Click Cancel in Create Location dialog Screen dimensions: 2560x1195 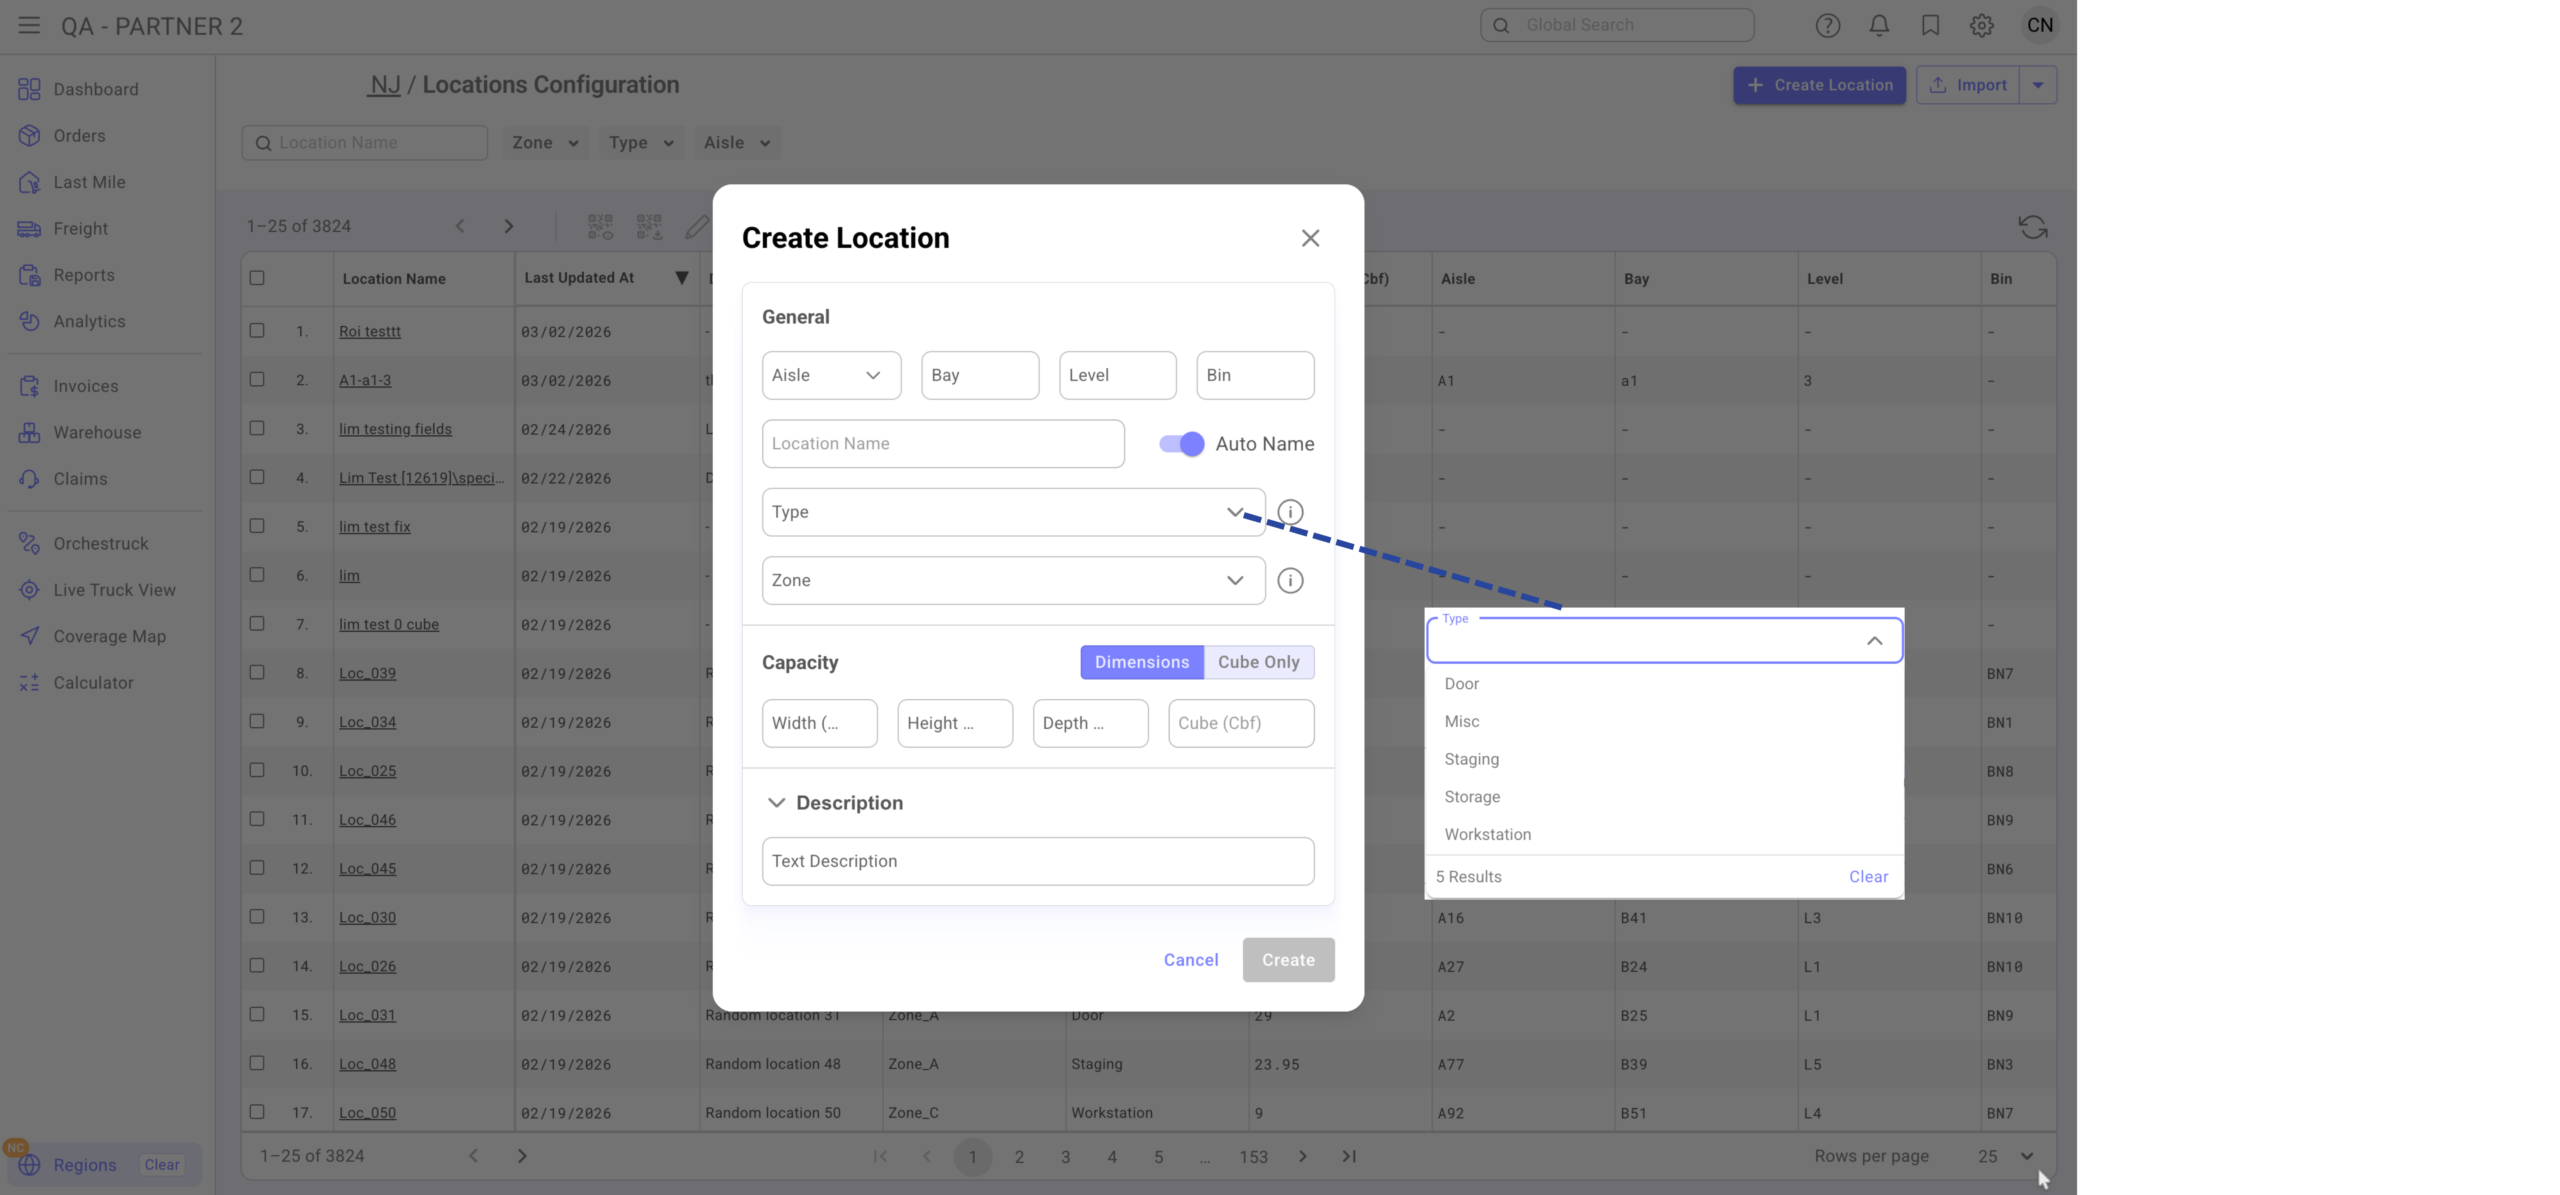coord(1190,960)
